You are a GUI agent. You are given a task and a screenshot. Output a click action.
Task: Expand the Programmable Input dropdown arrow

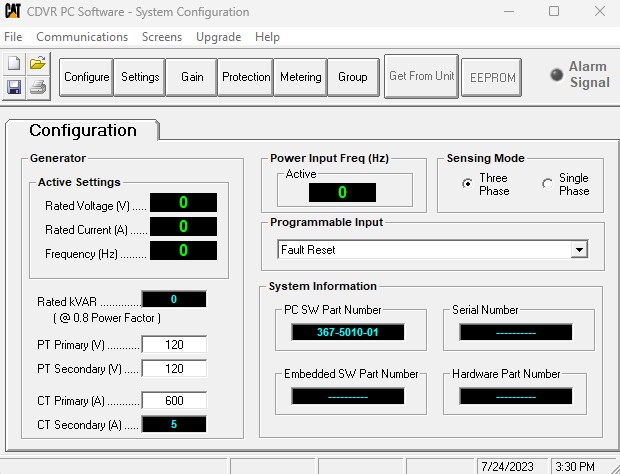(579, 249)
